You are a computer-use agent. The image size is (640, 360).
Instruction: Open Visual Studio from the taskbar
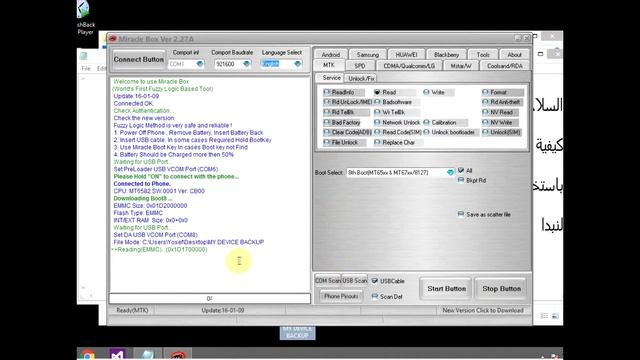117,354
